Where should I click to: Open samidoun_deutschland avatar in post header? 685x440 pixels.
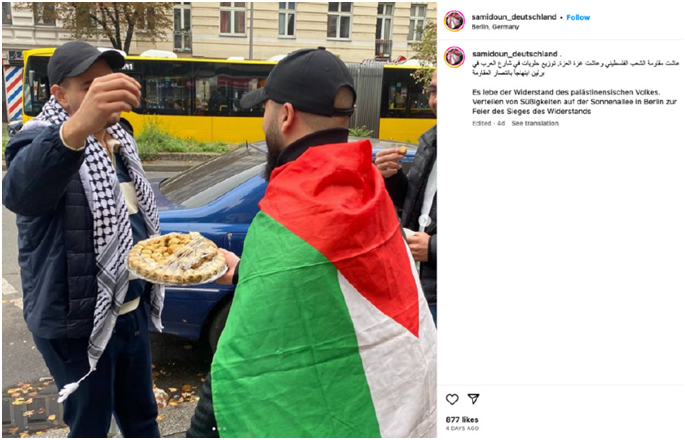pyautogui.click(x=454, y=21)
